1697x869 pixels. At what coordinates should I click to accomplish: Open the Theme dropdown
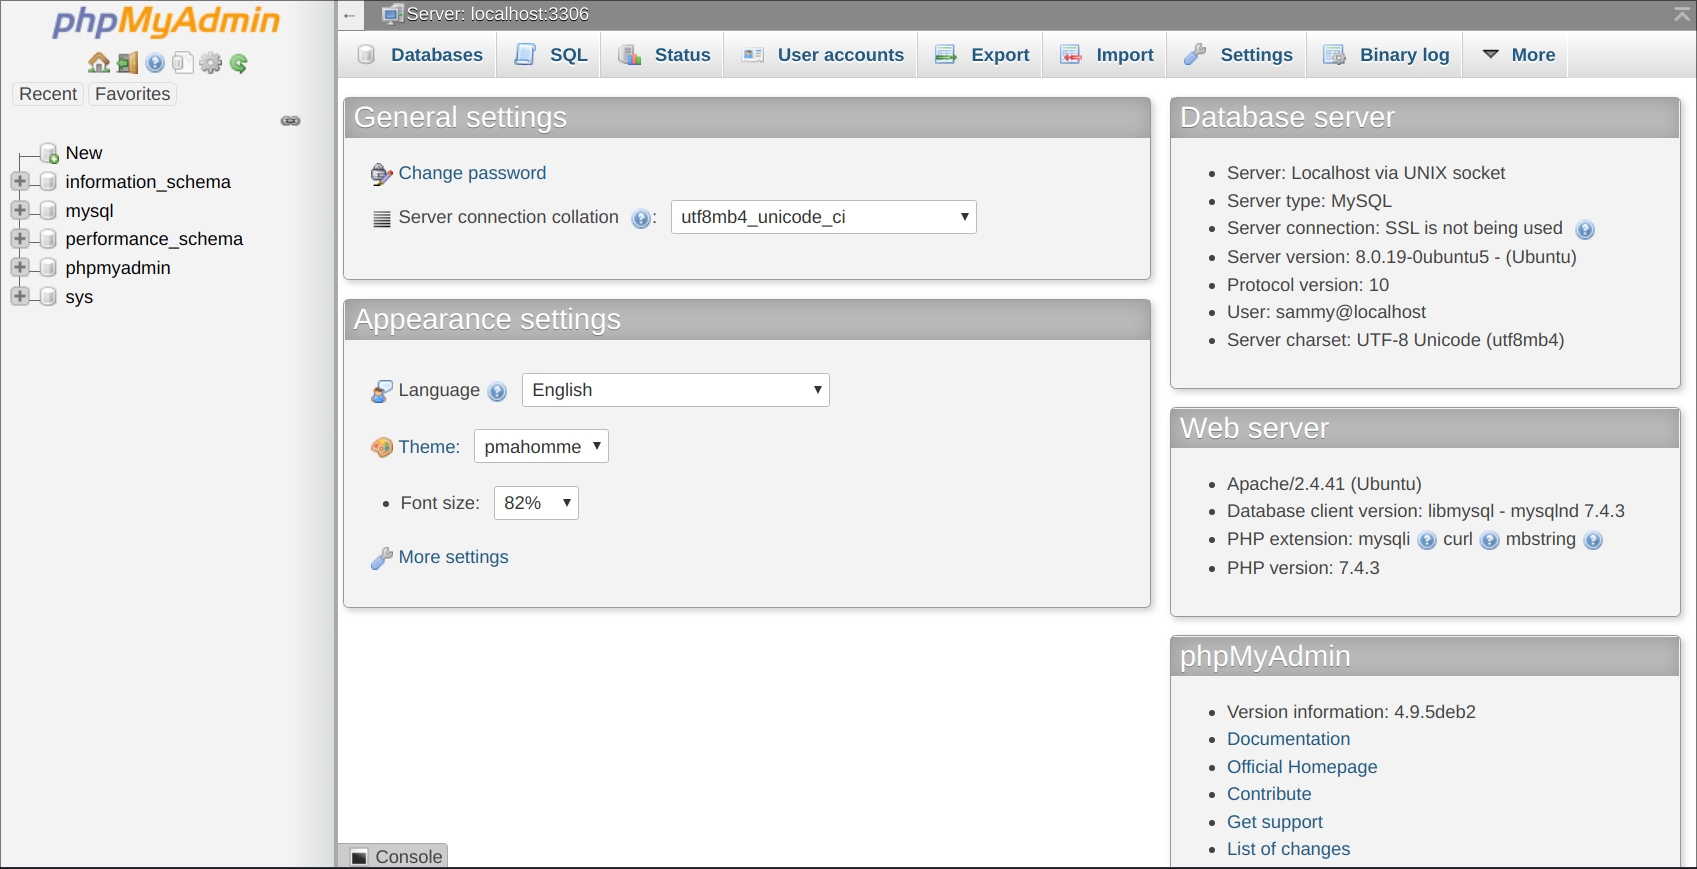click(x=541, y=446)
